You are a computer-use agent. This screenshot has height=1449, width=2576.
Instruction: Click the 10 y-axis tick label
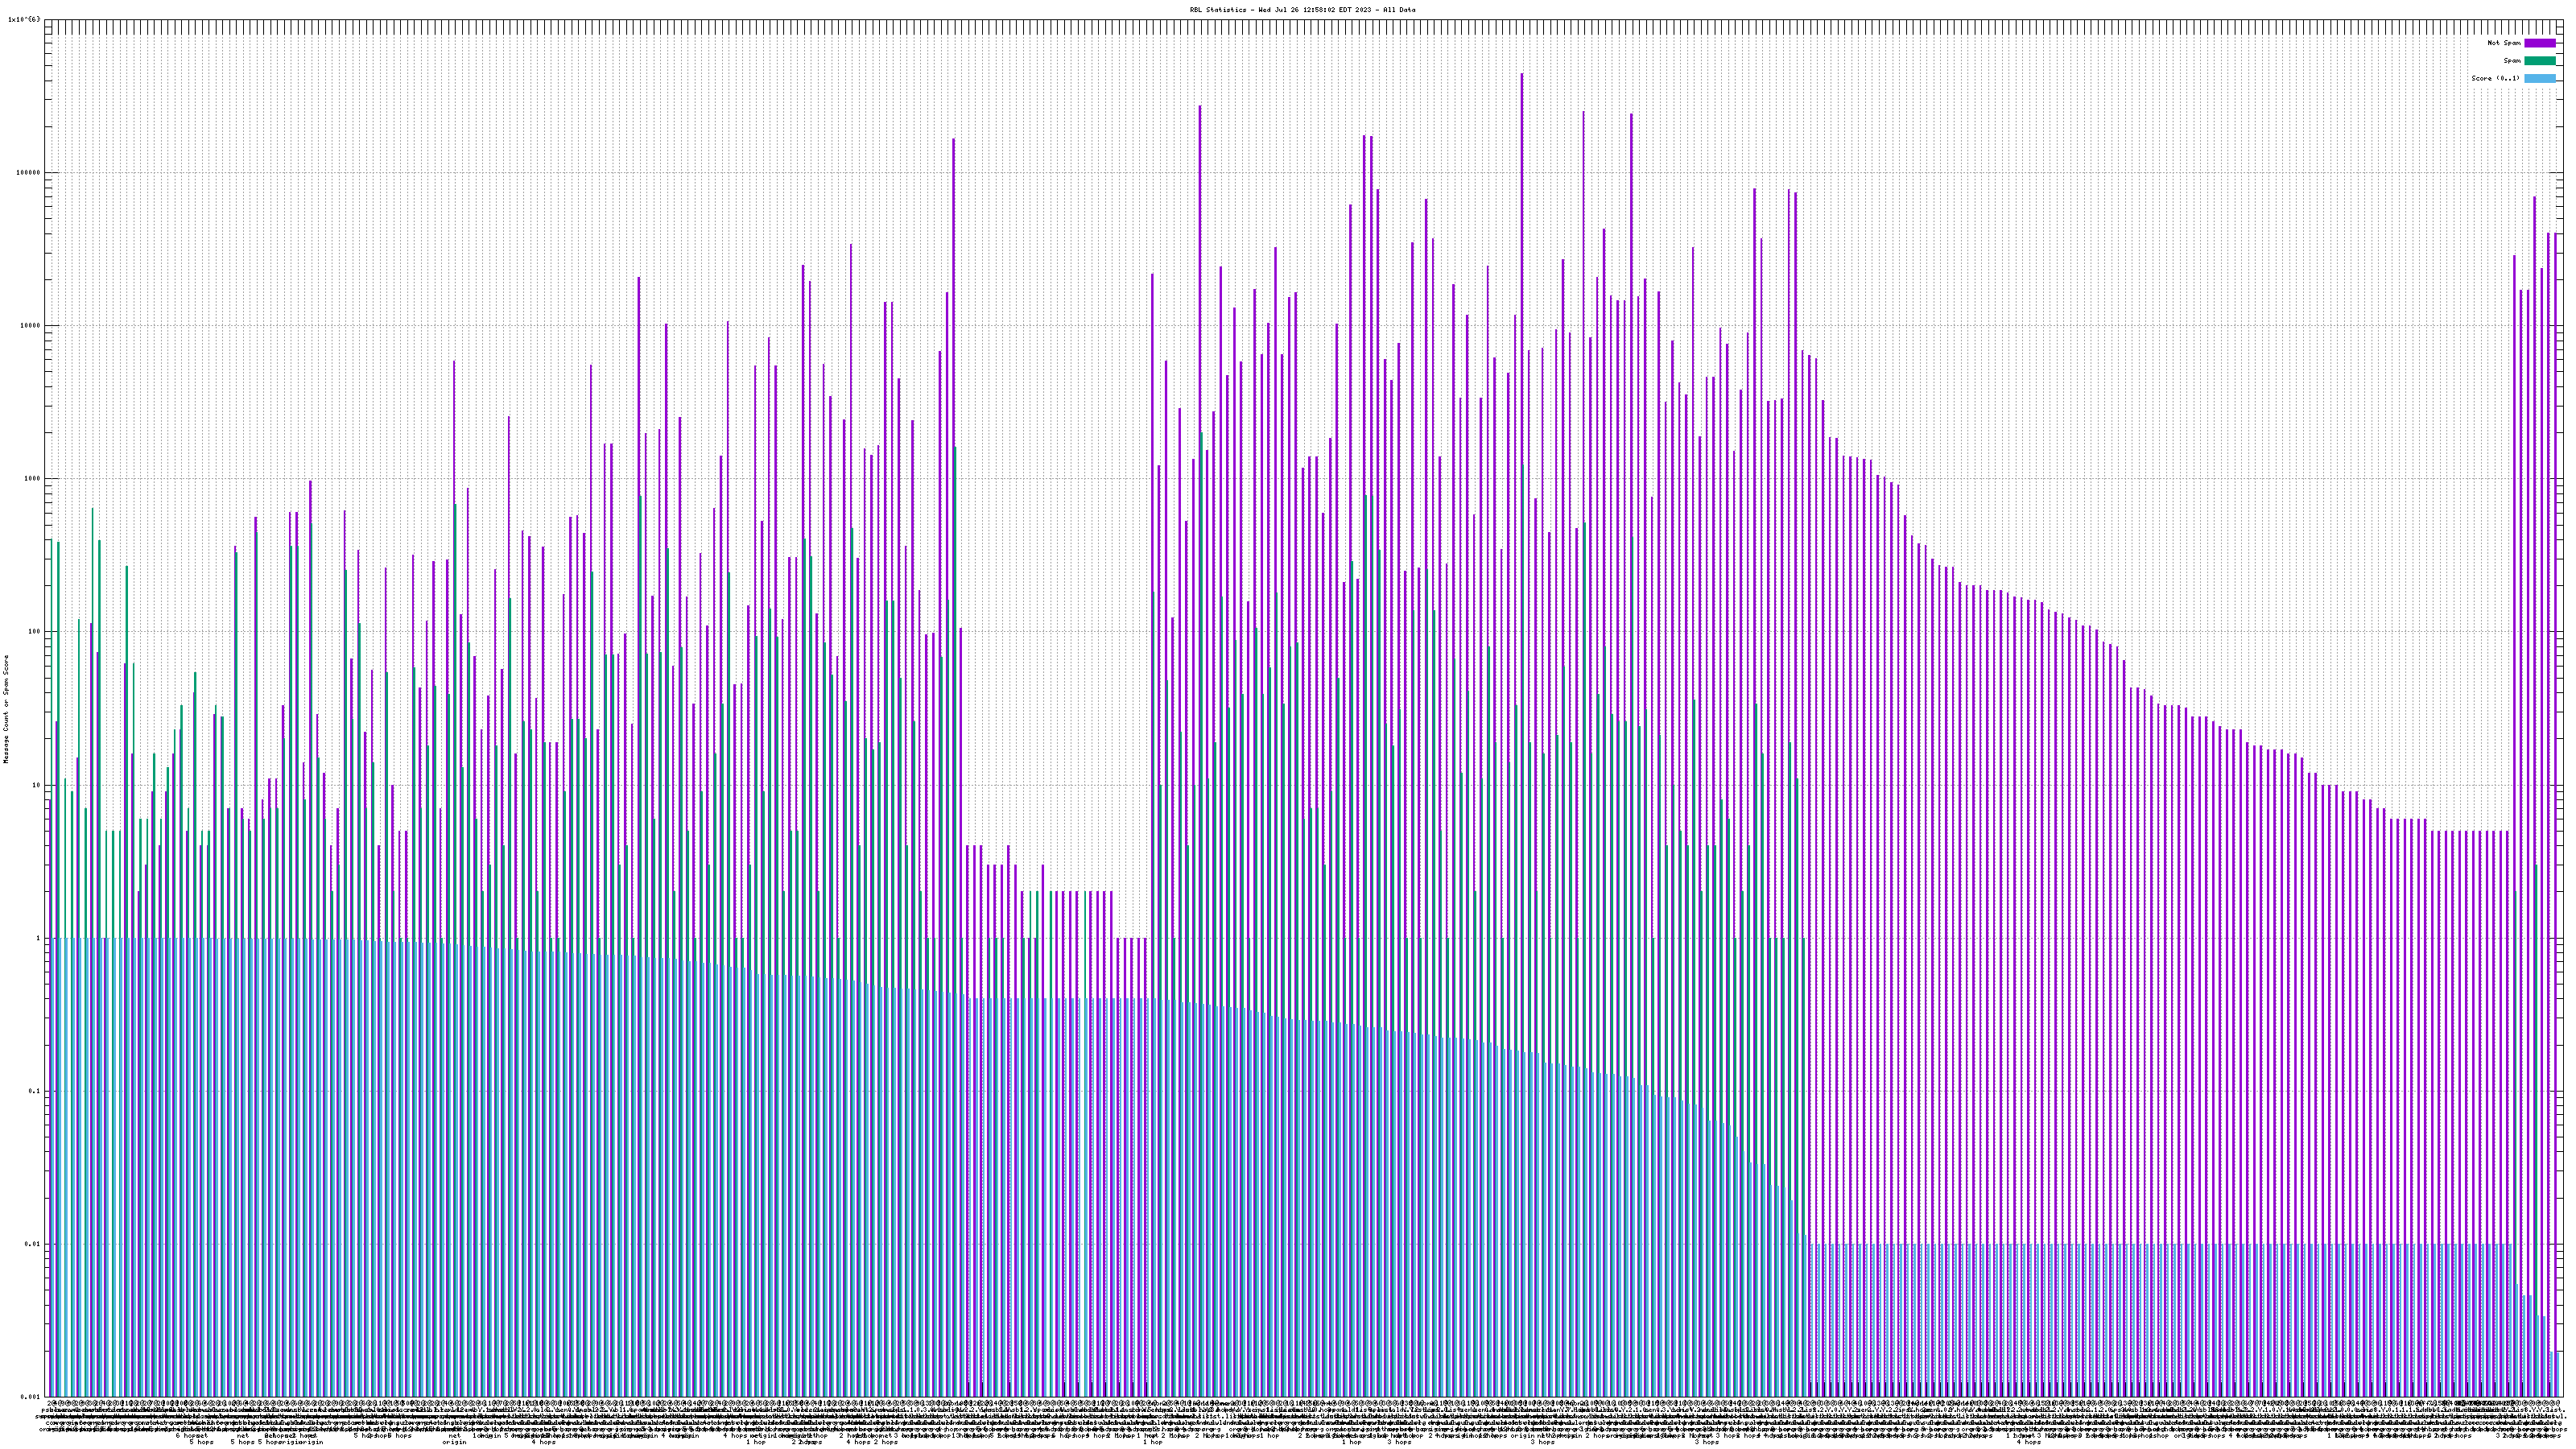(x=36, y=785)
